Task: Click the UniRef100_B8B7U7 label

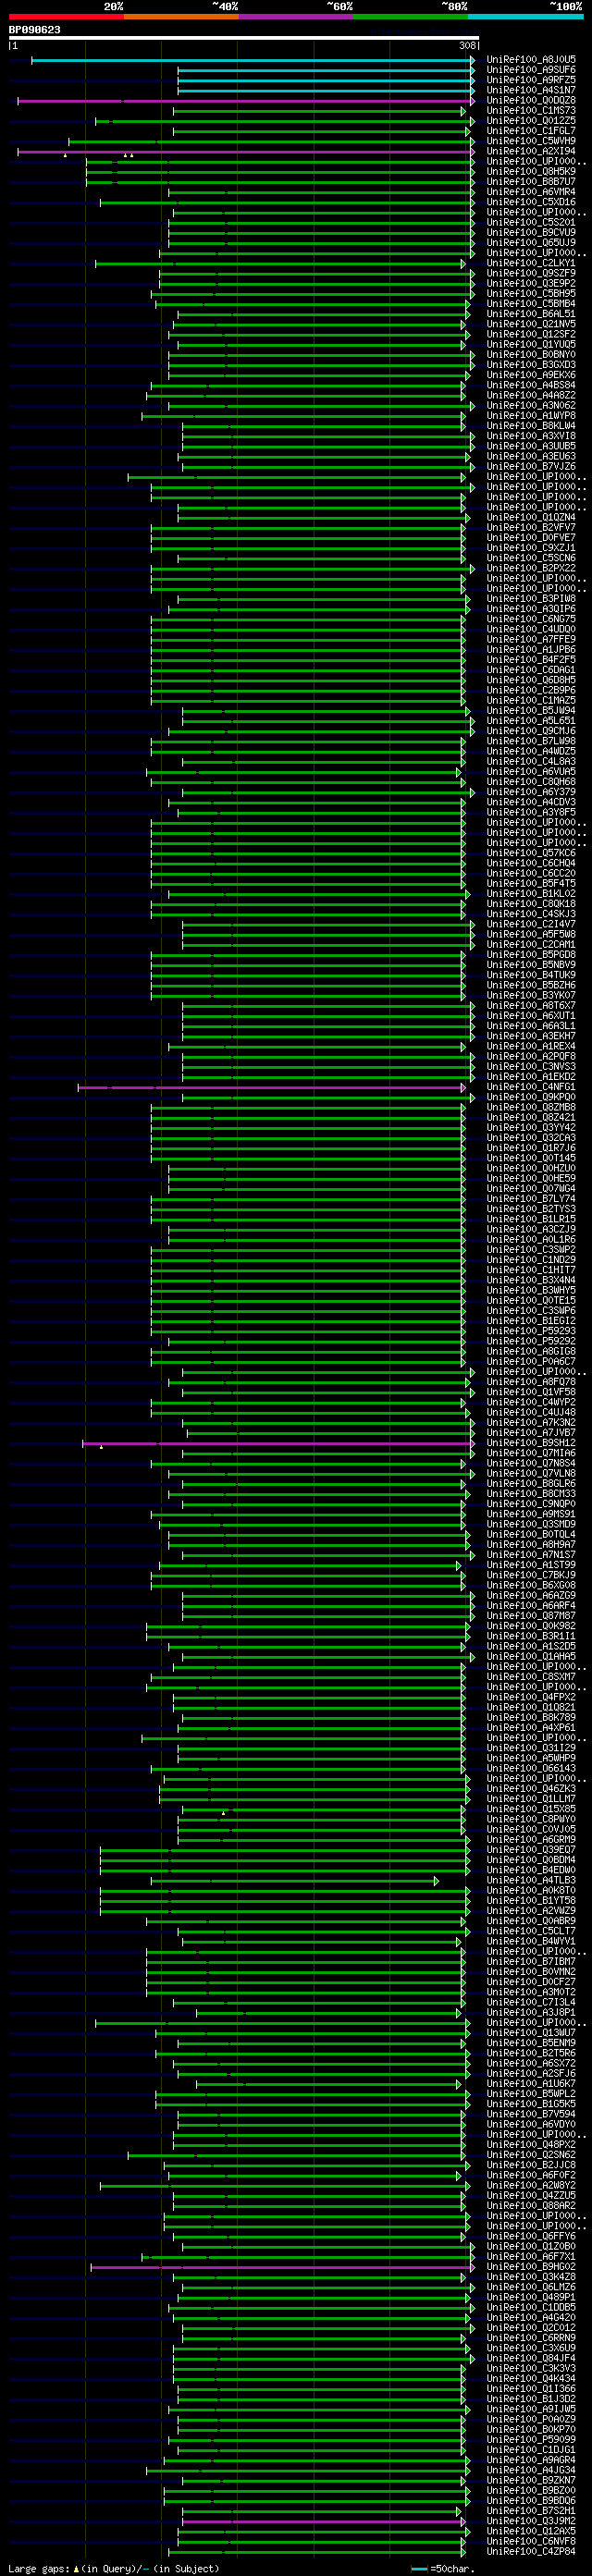Action: tap(531, 182)
